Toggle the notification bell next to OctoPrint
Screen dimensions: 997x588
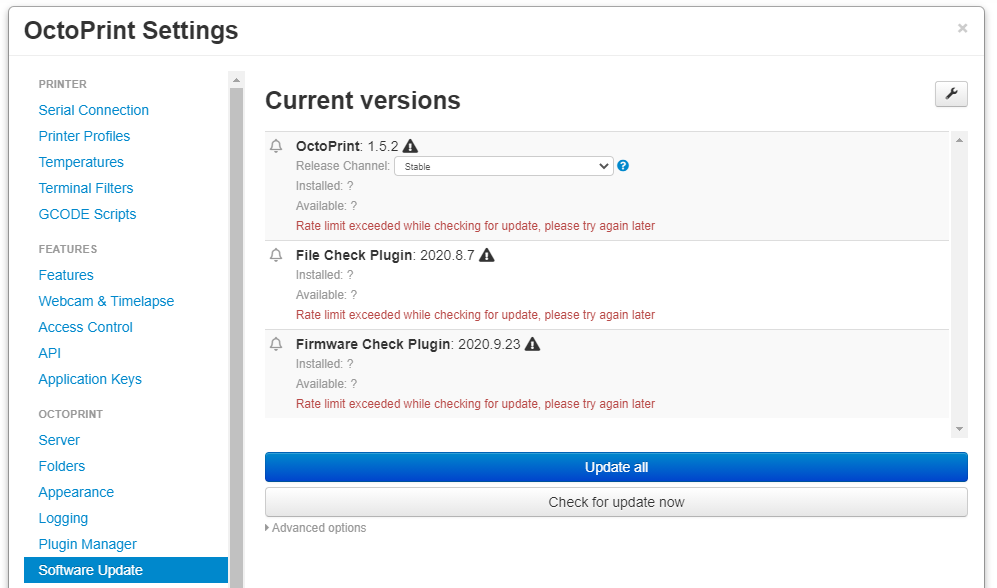tap(275, 145)
